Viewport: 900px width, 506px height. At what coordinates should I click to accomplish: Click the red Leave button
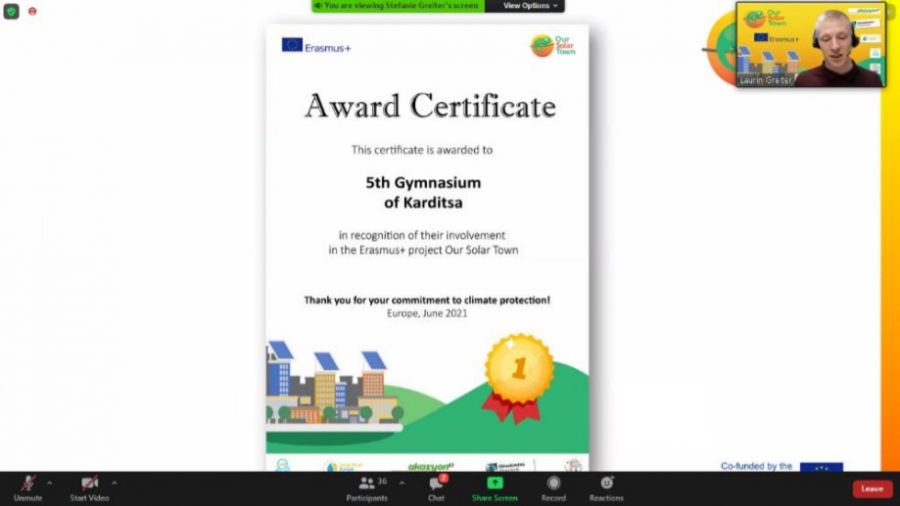point(872,489)
